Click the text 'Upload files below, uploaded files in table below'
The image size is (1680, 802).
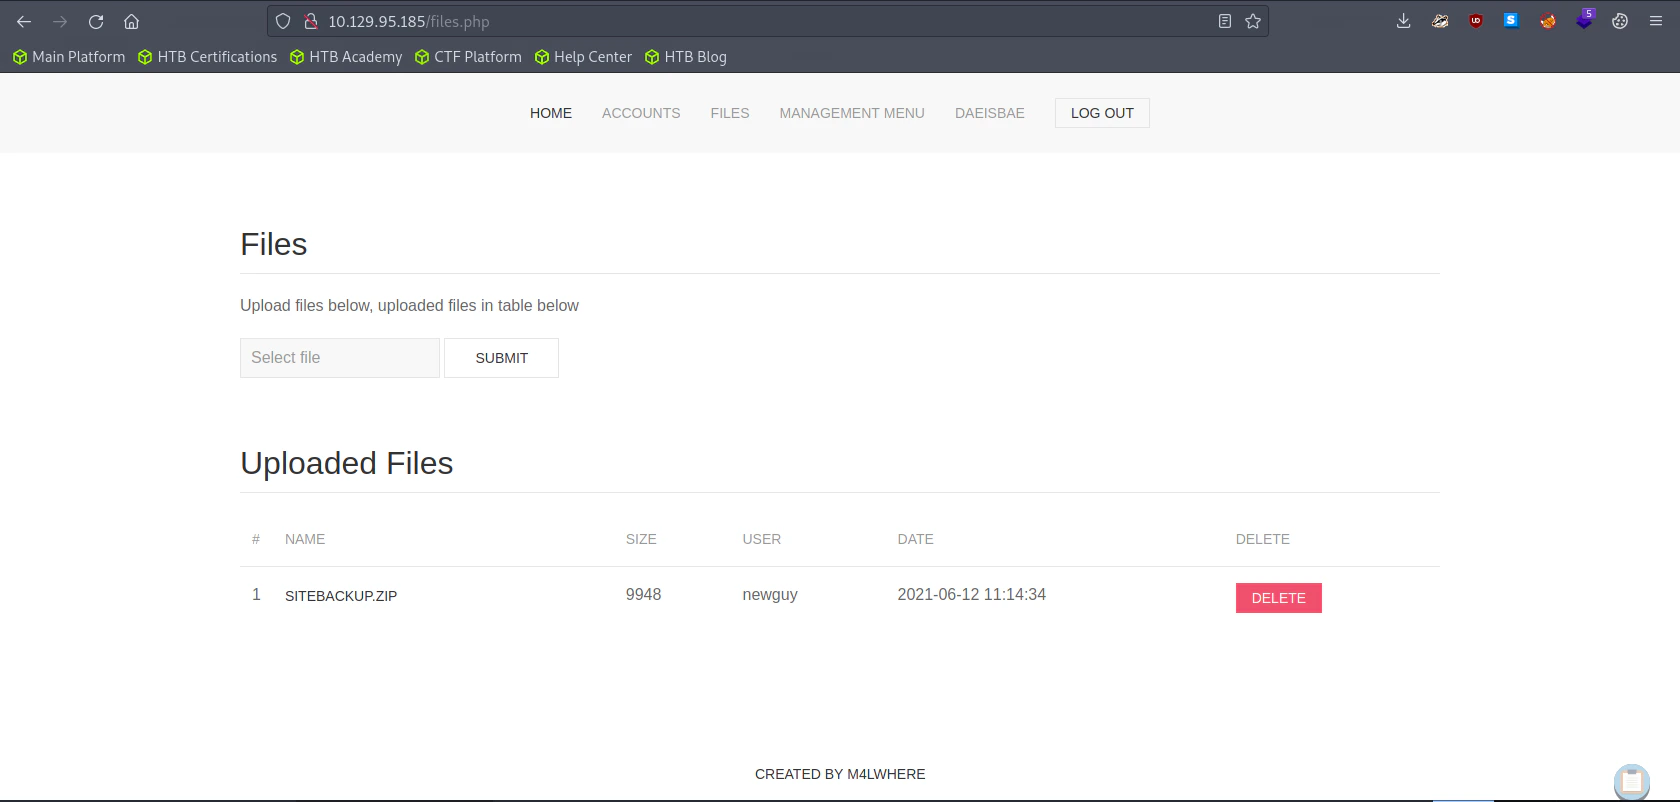coord(409,306)
